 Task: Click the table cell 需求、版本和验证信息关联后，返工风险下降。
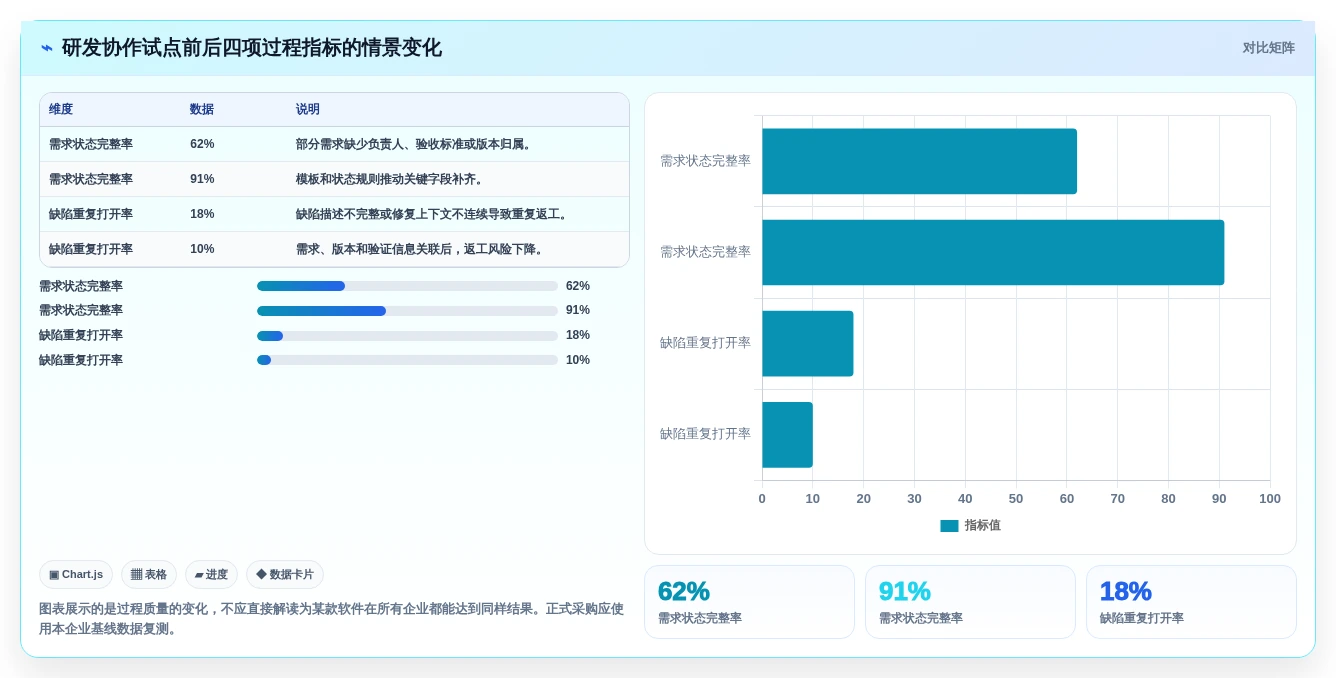(x=421, y=249)
